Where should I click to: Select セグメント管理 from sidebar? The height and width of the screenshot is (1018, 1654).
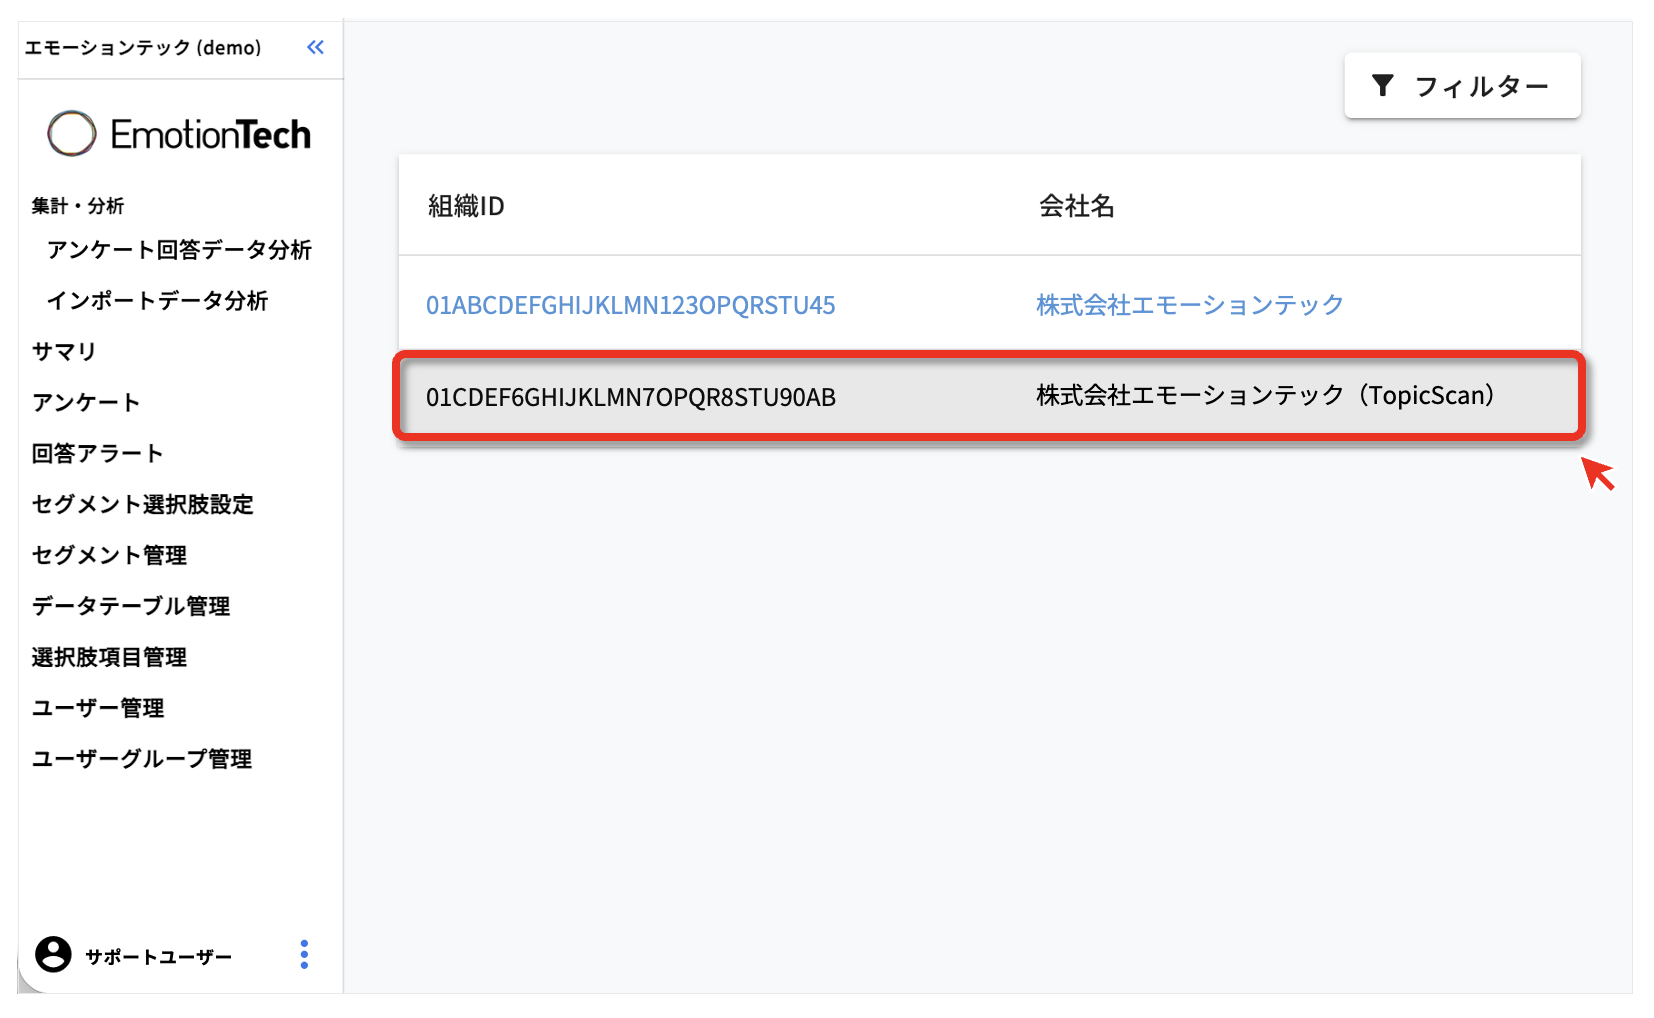tap(109, 556)
